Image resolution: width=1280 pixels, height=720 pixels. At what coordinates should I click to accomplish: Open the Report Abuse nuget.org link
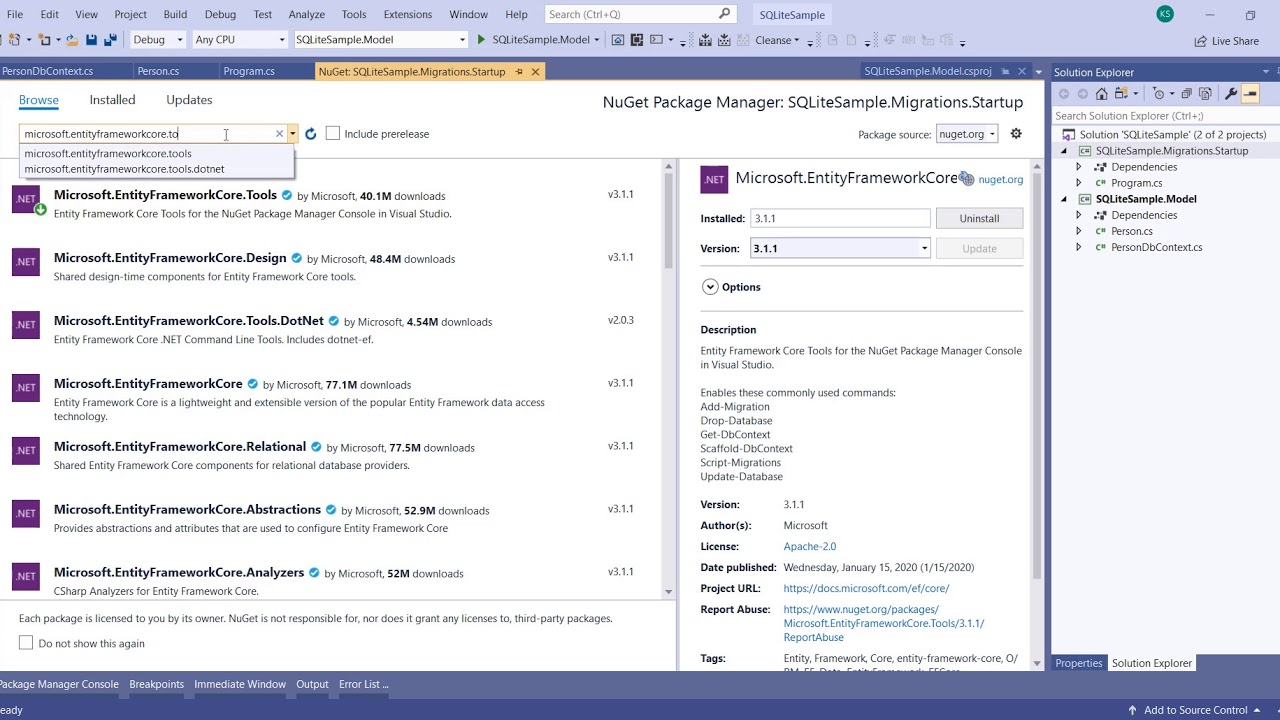[x=884, y=623]
